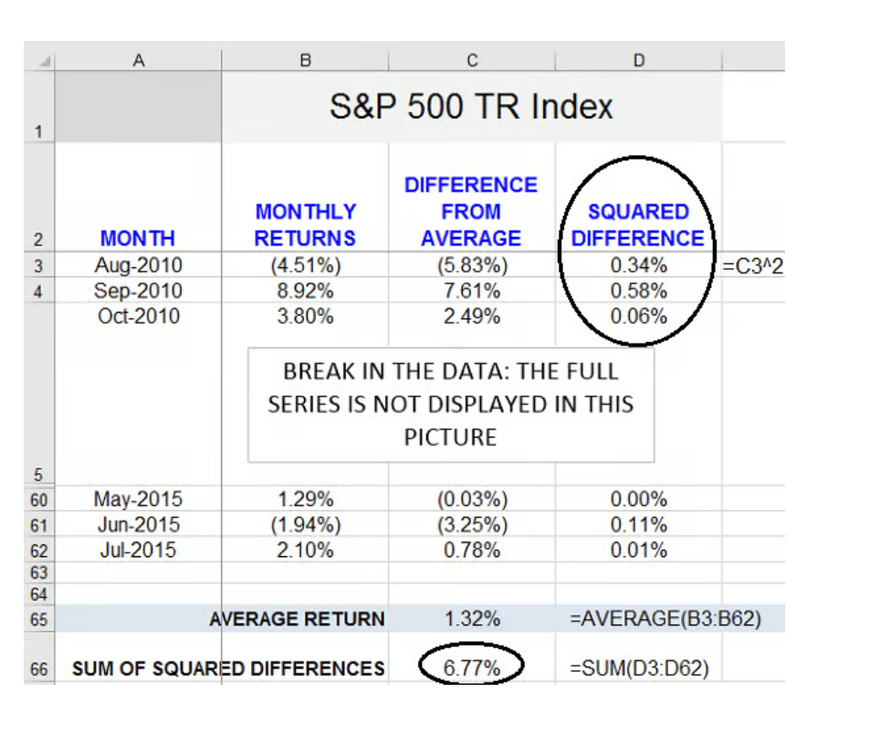Select the 8.92% monthly return cell
The width and height of the screenshot is (880, 755).
click(305, 291)
